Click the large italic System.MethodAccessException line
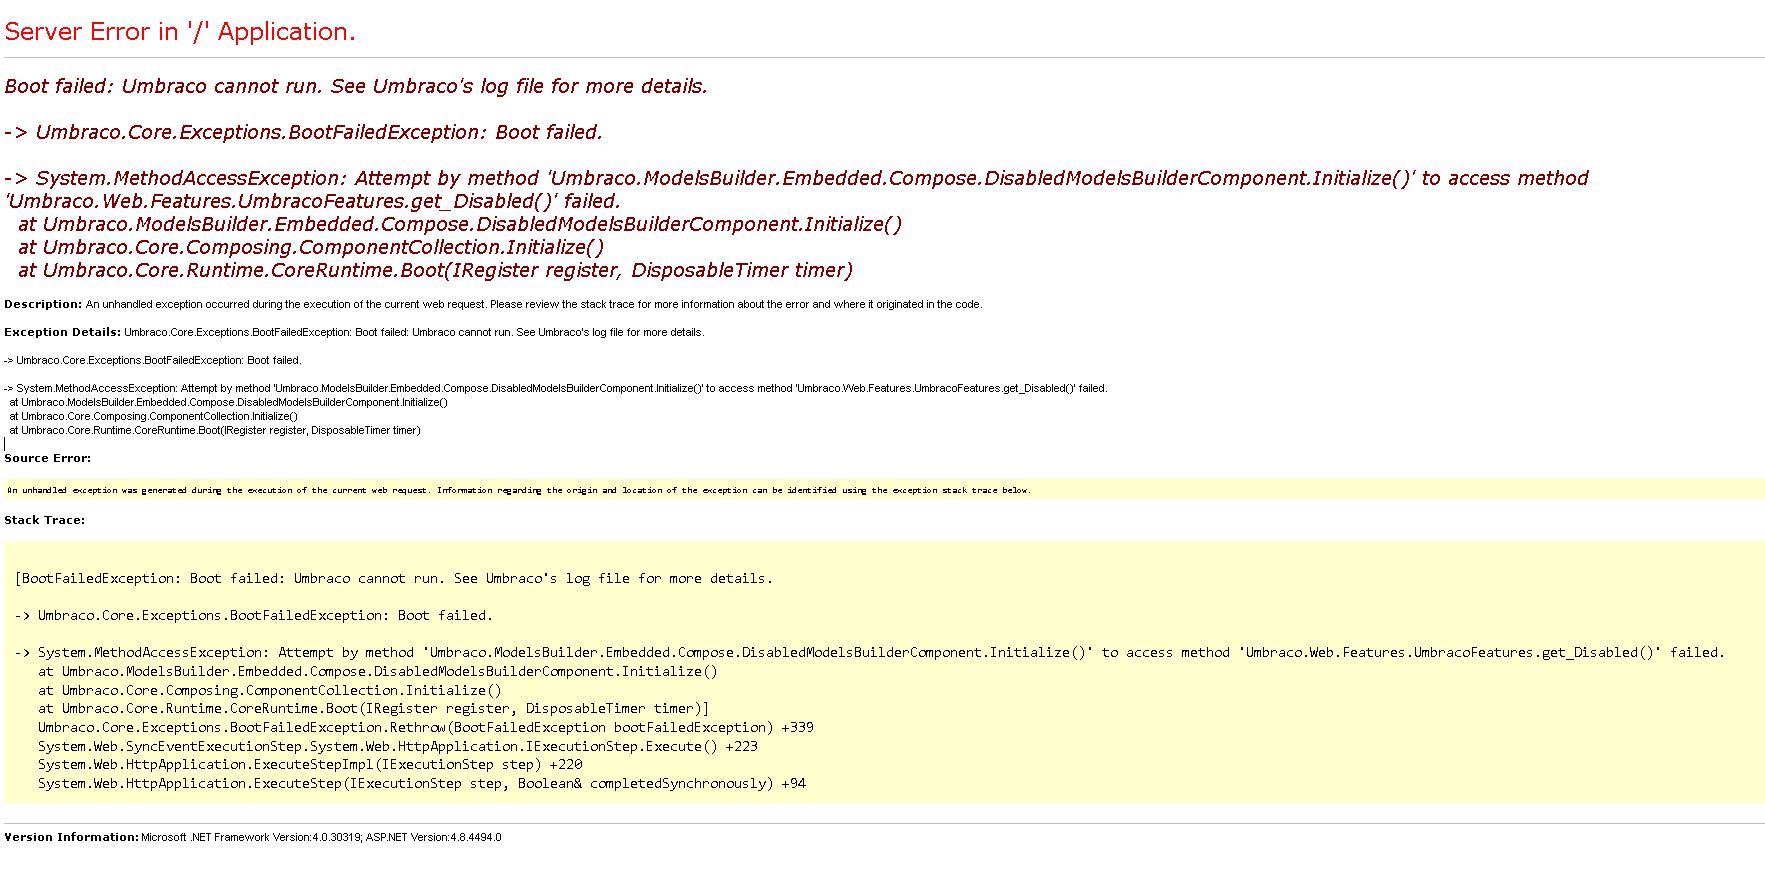The image size is (1765, 870). click(796, 190)
